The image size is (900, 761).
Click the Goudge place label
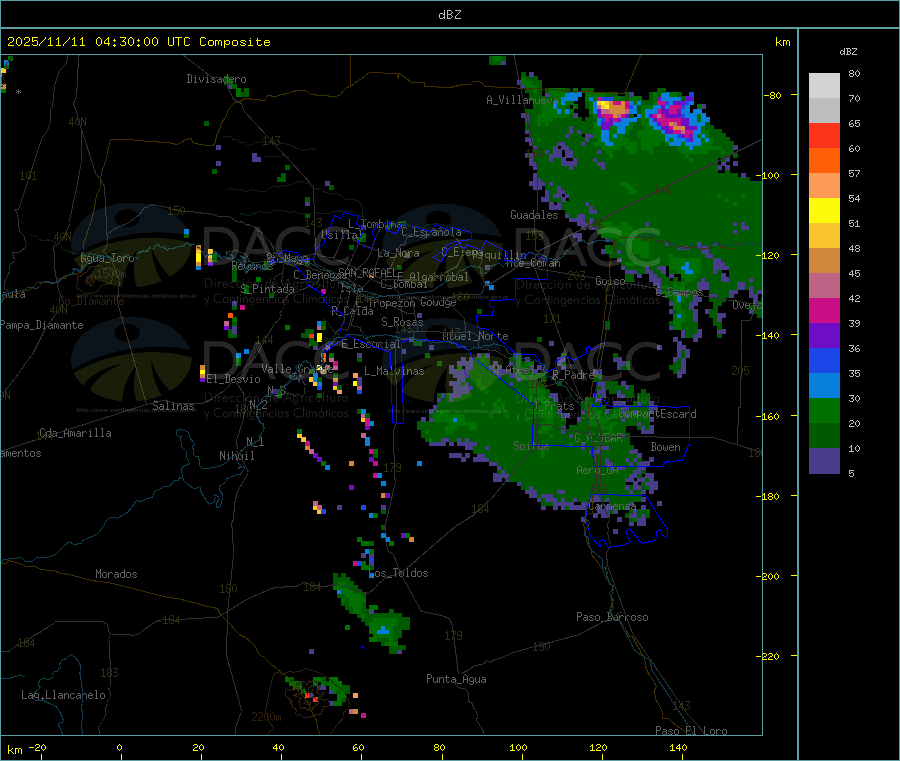pyautogui.click(x=438, y=302)
